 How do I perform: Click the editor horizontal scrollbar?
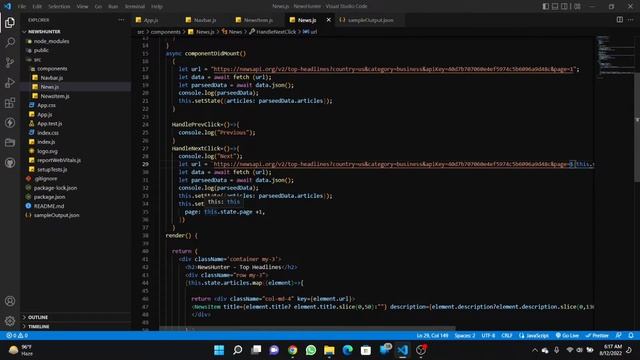tap(307, 328)
